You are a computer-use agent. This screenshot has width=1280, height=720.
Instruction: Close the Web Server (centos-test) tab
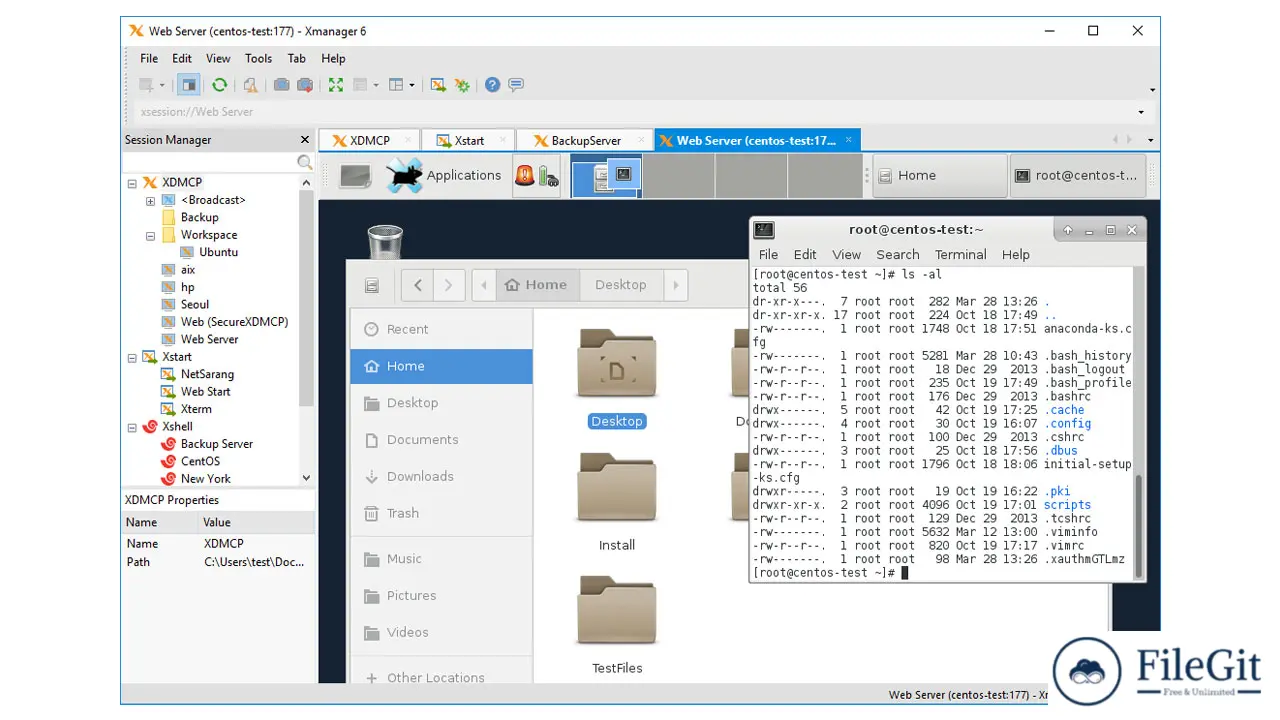click(x=849, y=140)
